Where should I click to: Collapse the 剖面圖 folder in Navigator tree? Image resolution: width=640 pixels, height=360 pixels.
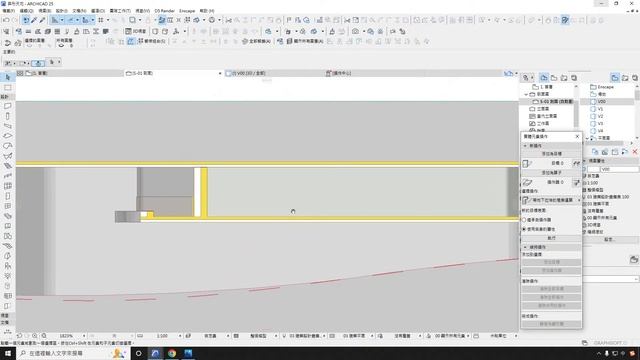526,94
